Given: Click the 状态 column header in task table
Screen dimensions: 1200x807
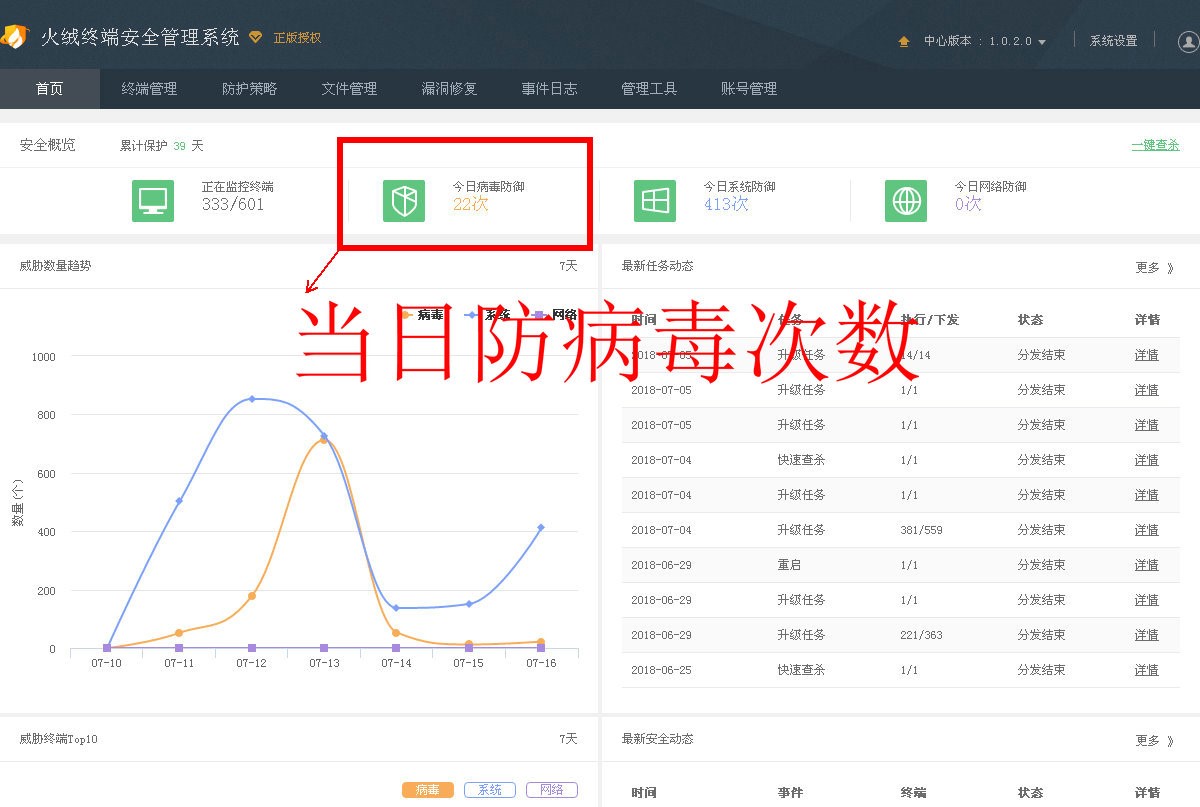Looking at the screenshot, I should (1030, 320).
